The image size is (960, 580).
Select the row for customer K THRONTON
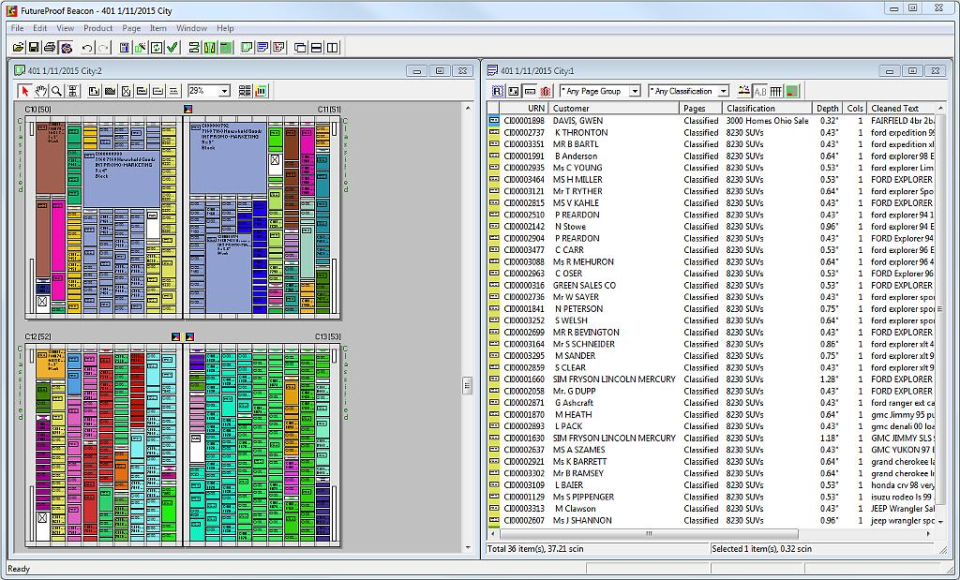[x=713, y=132]
